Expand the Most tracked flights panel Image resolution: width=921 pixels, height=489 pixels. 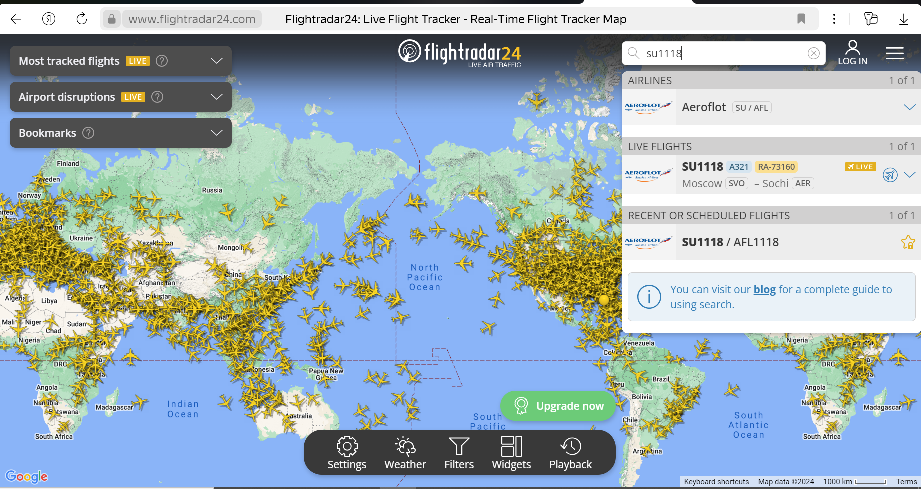click(217, 61)
